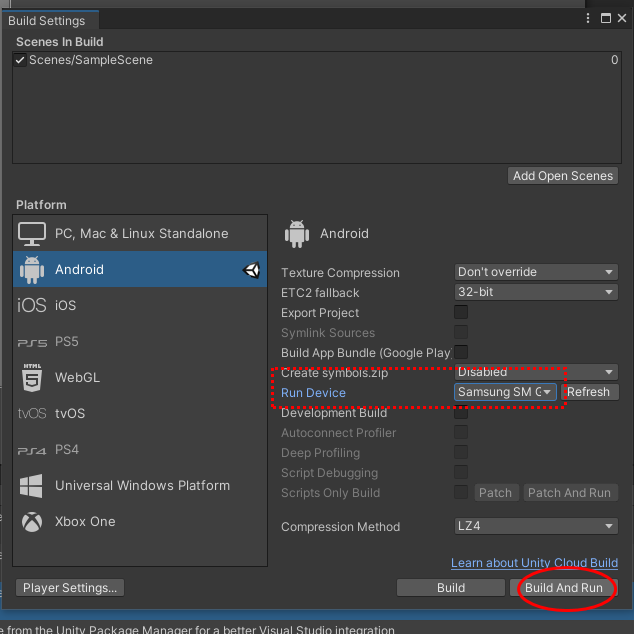Select the Xbox One platform row
This screenshot has width=634, height=634.
pyautogui.click(x=140, y=522)
